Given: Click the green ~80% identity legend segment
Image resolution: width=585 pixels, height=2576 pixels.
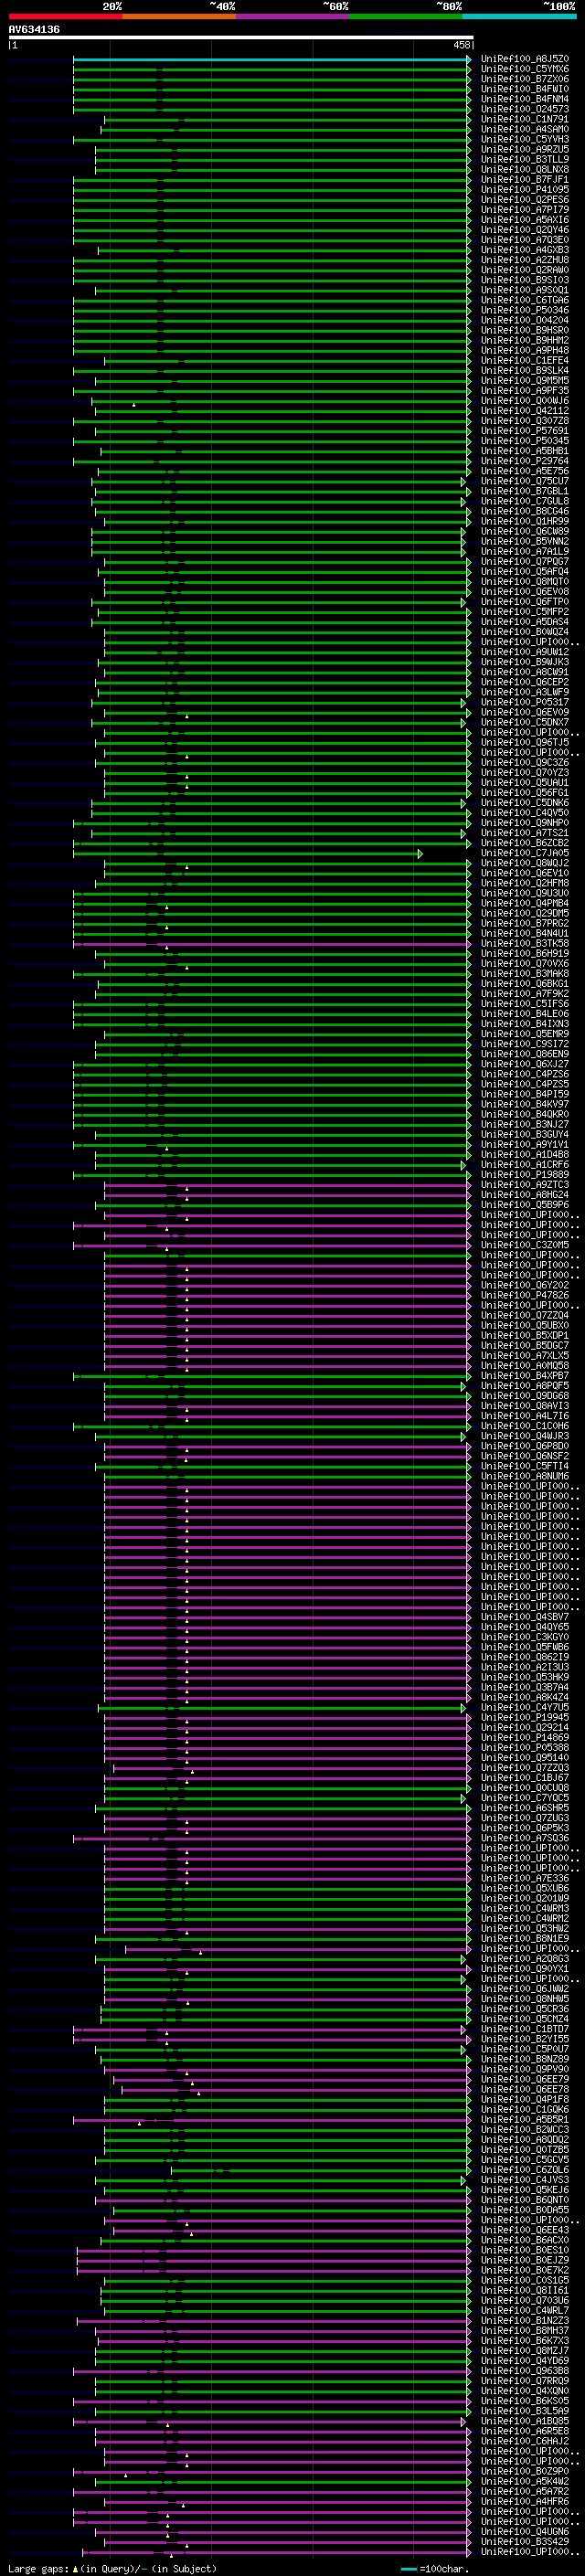Looking at the screenshot, I should 406,16.
